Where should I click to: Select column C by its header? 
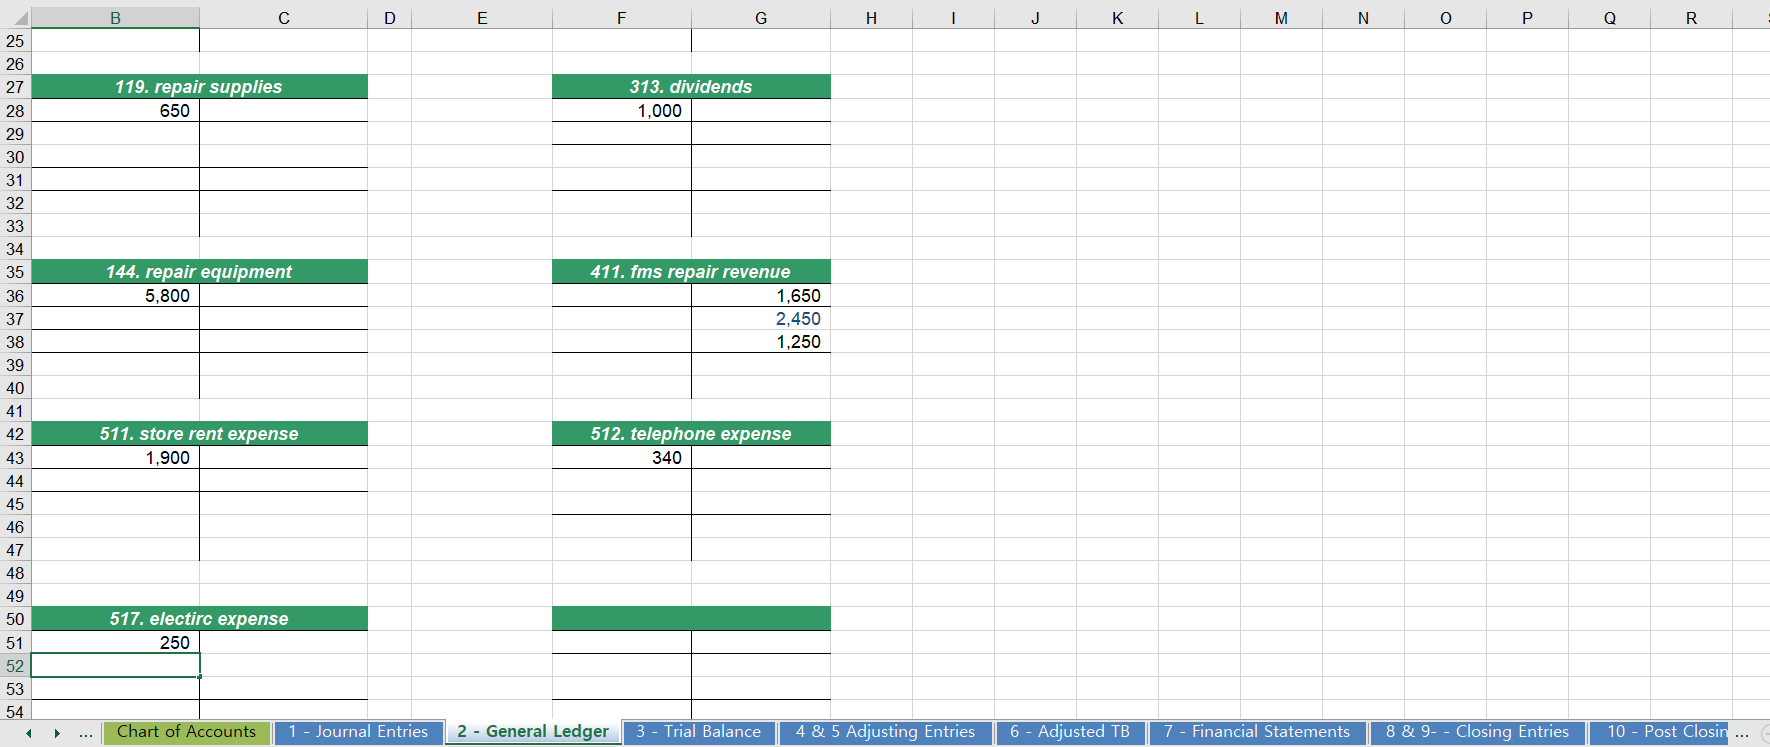tap(284, 18)
